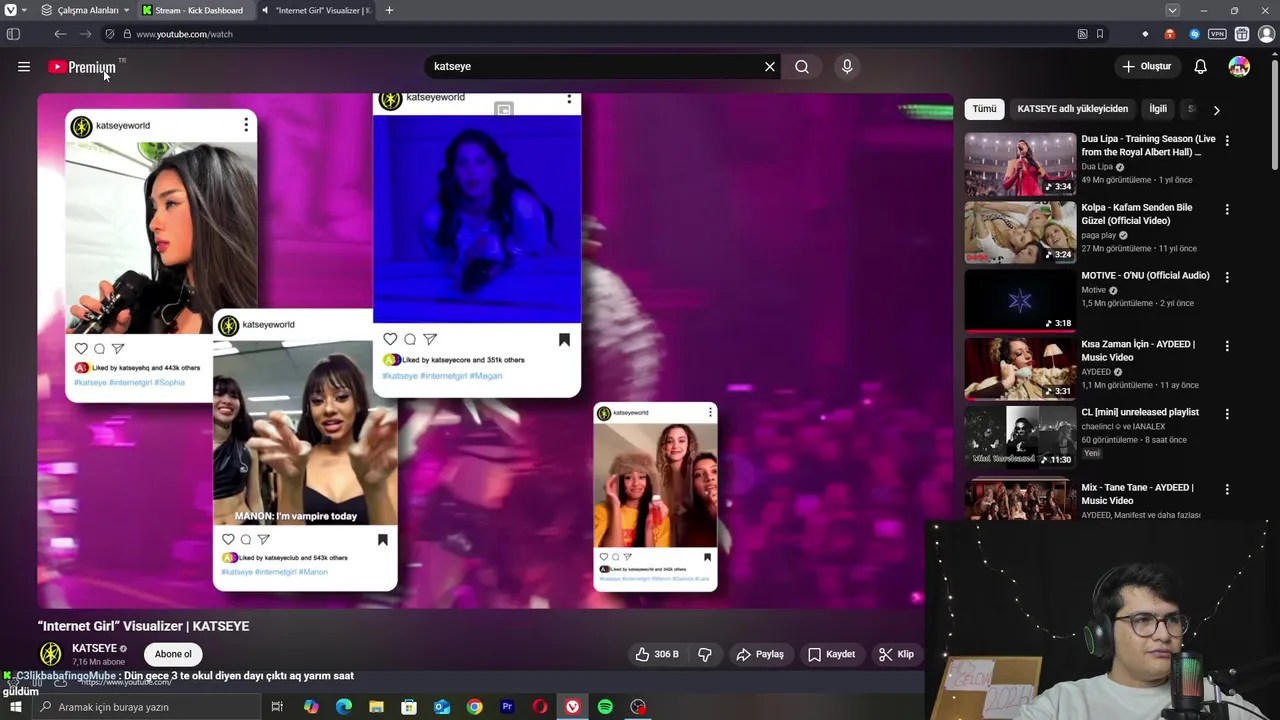Select the İlgili filter chip
This screenshot has height=720, width=1280.
tap(1158, 109)
